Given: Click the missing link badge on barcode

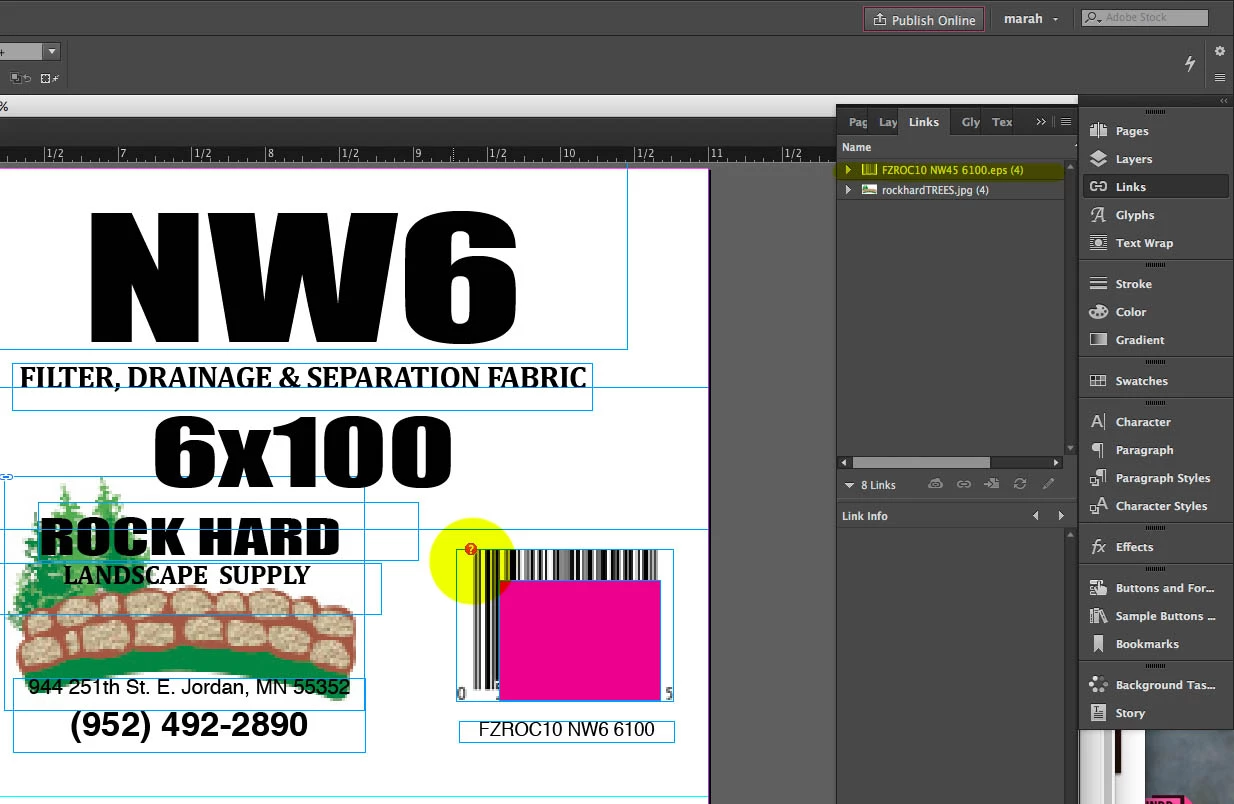Looking at the screenshot, I should (471, 549).
